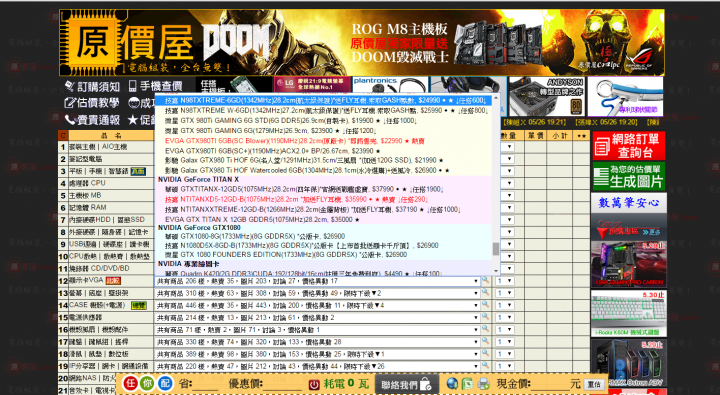Viewport: 720px width, 395px height.
Task: Click the 比較 tag next to 顯示卡VGA
Action: [x=113, y=281]
